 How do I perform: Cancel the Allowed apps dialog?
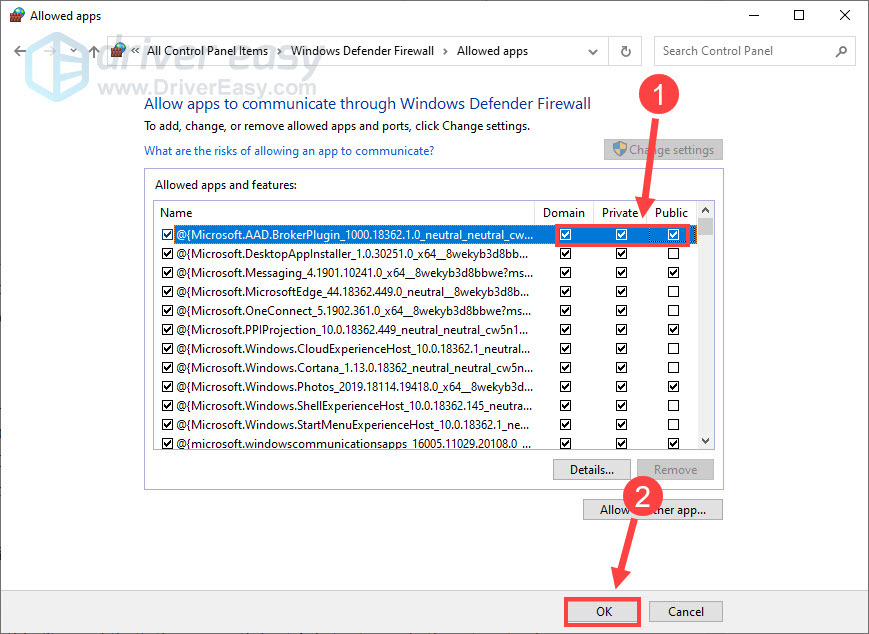[686, 611]
